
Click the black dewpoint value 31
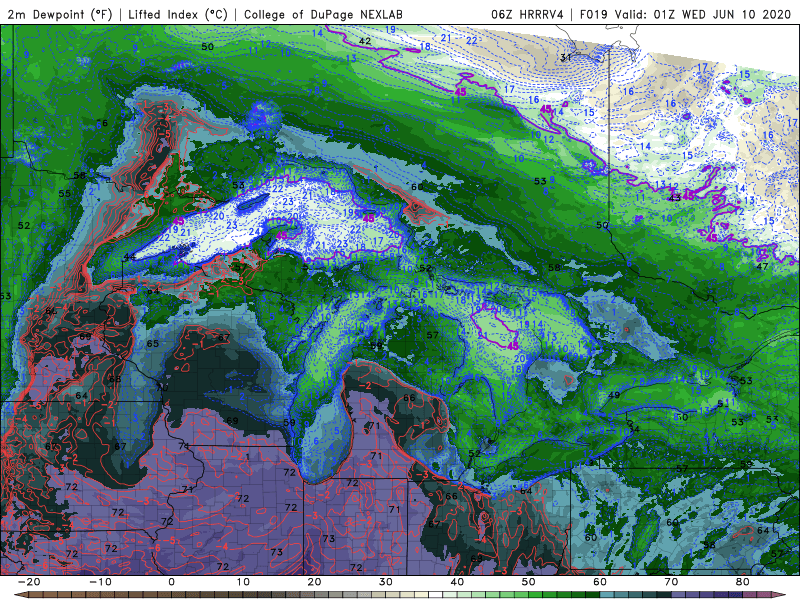click(565, 57)
